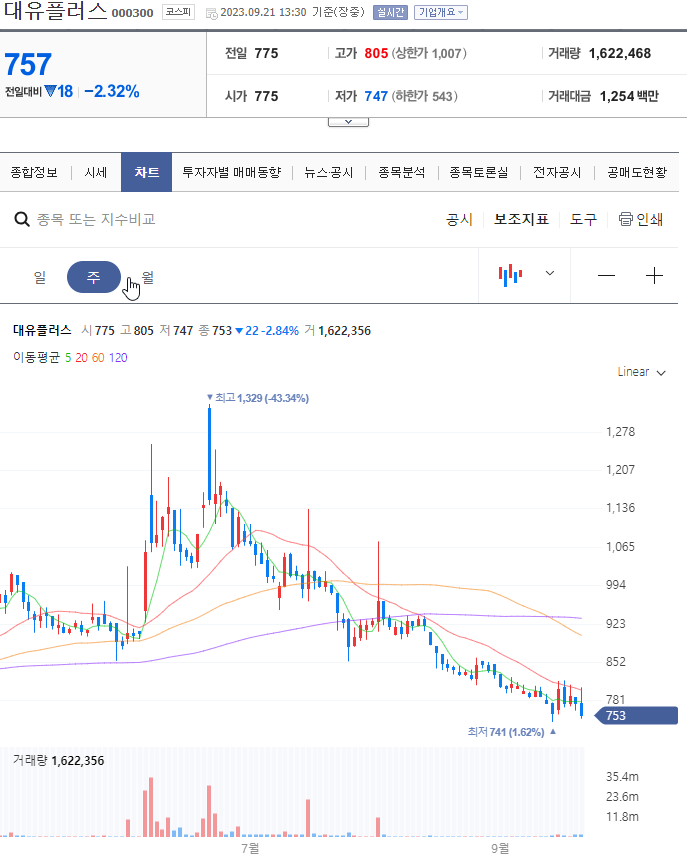Open the Linear scale dropdown
Screen dimensions: 687x863
click(641, 371)
